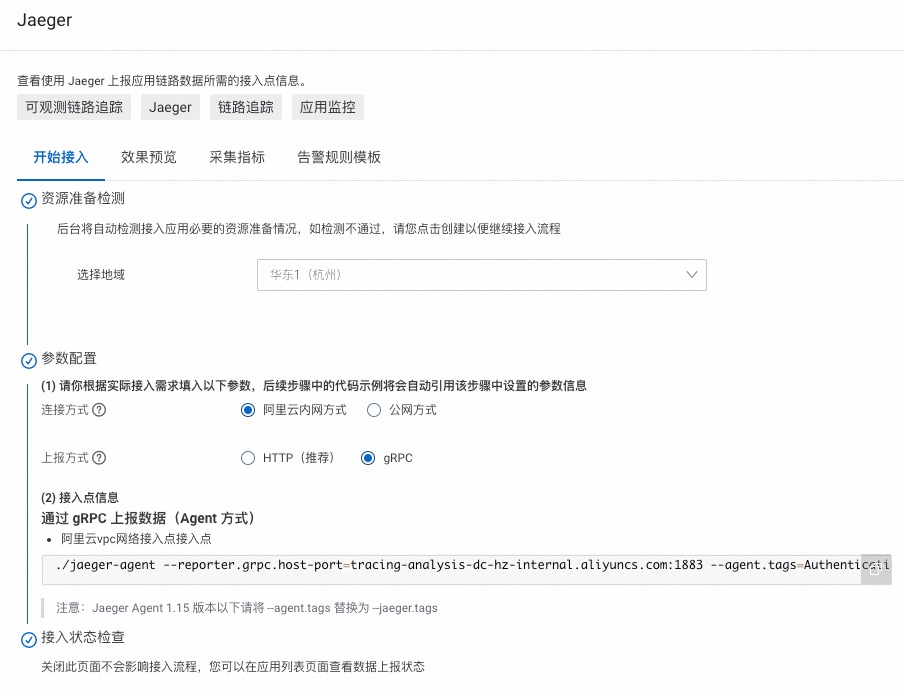Click the 阿里云vpc网络接入点接入点 bullet text
This screenshot has width=904, height=690.
pos(136,539)
